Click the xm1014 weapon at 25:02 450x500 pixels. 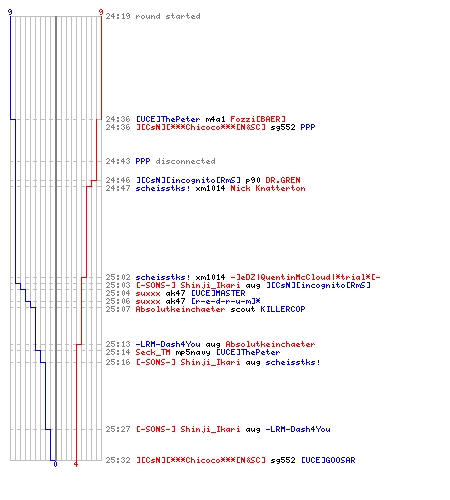[x=210, y=277]
